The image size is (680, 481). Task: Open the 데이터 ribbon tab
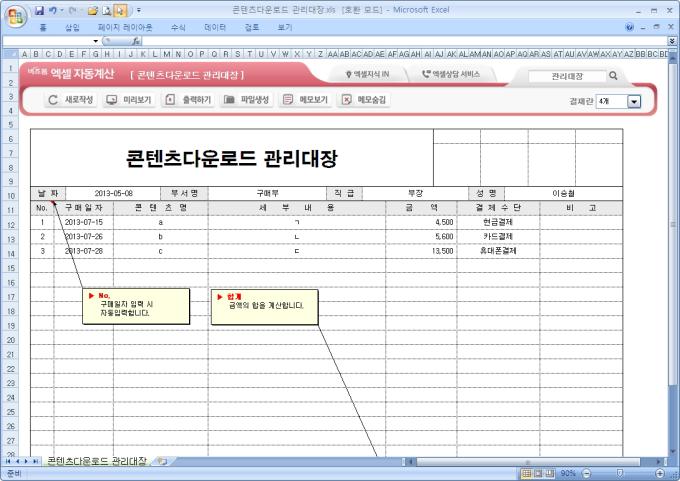[x=215, y=27]
